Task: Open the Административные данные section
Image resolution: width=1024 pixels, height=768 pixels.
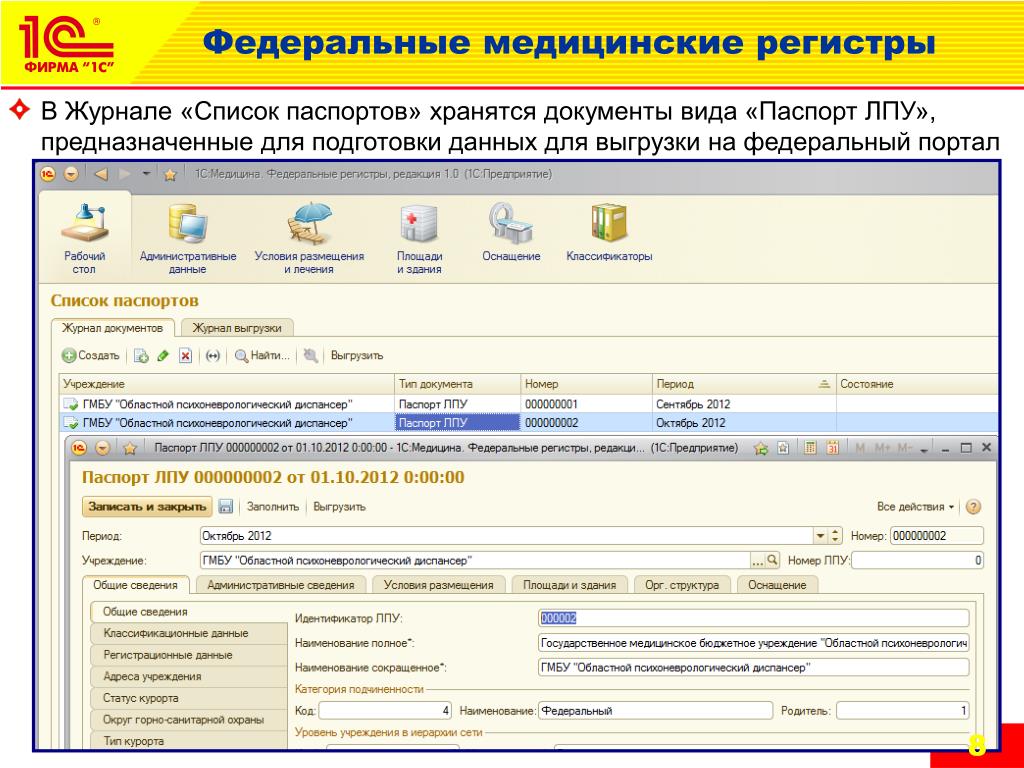Action: pyautogui.click(x=188, y=239)
